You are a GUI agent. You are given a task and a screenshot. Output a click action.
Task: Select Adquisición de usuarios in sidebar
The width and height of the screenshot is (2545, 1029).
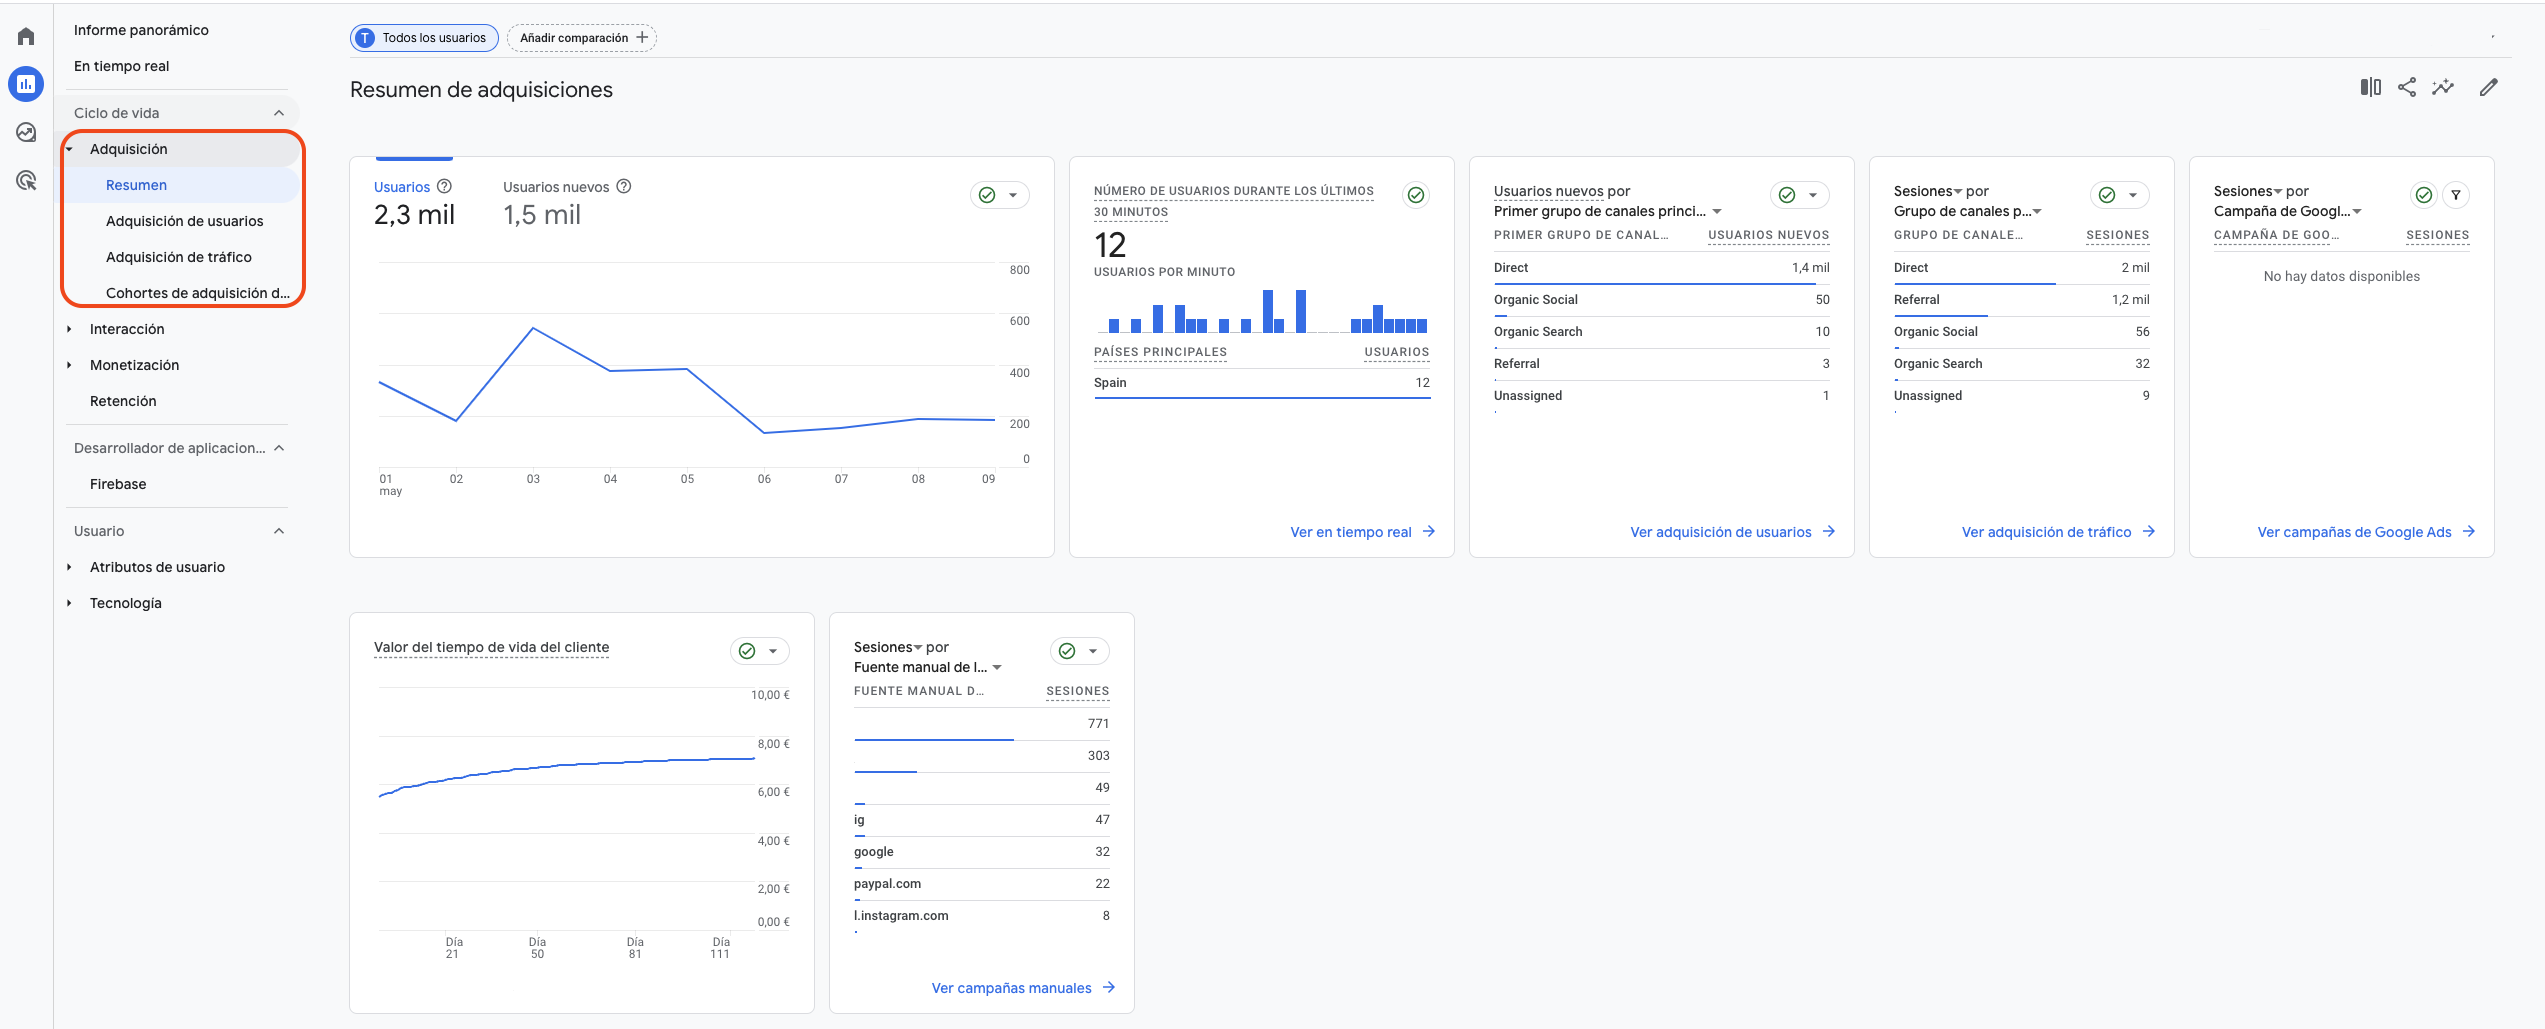tap(185, 221)
